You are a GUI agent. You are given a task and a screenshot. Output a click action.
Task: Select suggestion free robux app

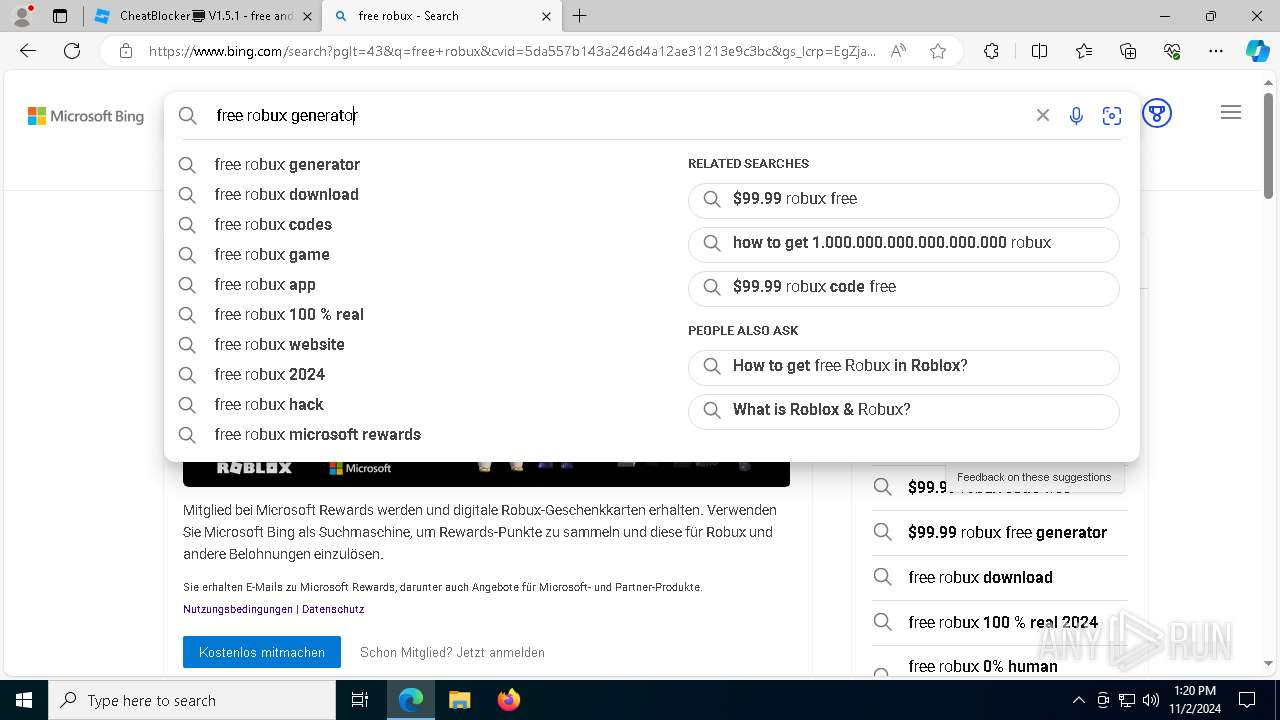pyautogui.click(x=265, y=284)
